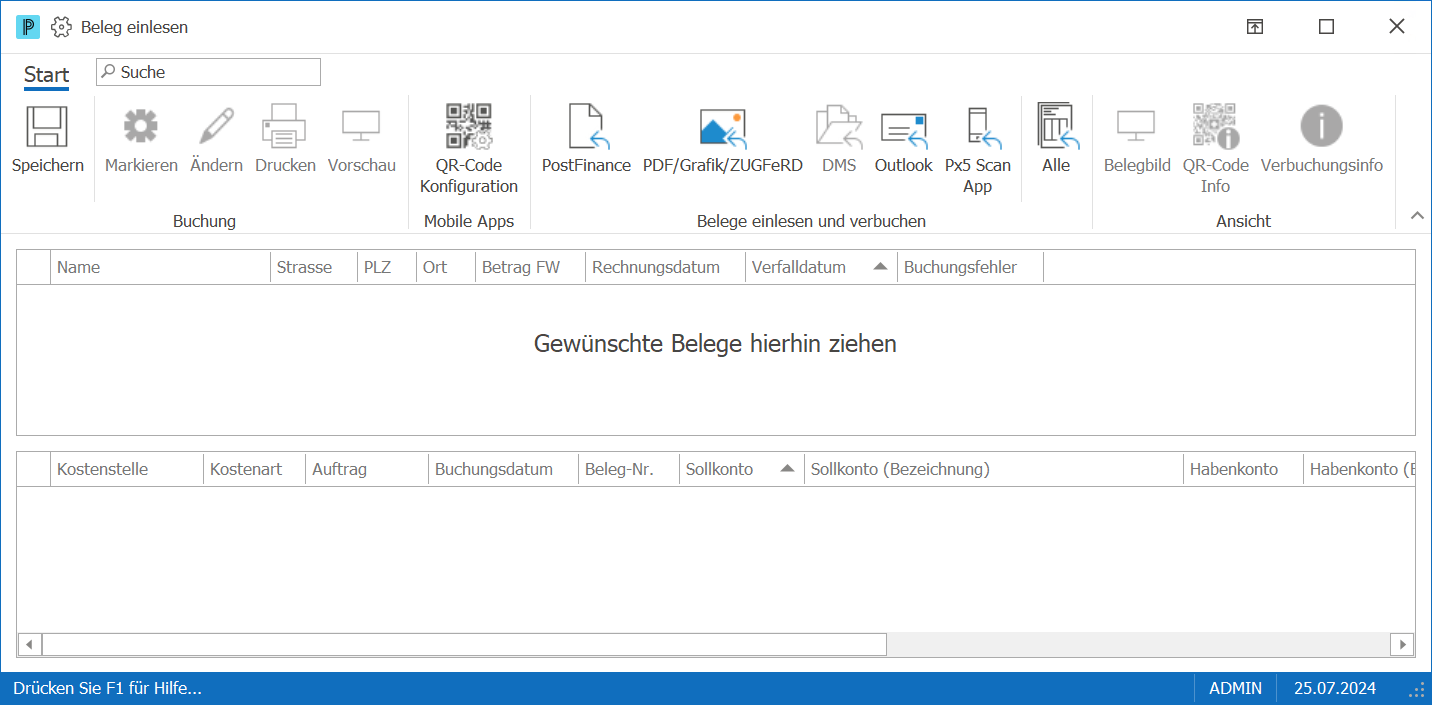Maximize the Beleg einlesen window
The width and height of the screenshot is (1432, 705).
[1326, 27]
